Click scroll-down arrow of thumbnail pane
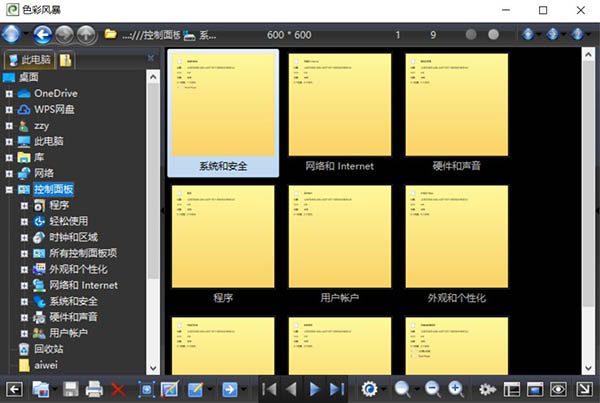Viewport: 600px width, 403px height. coord(588,368)
